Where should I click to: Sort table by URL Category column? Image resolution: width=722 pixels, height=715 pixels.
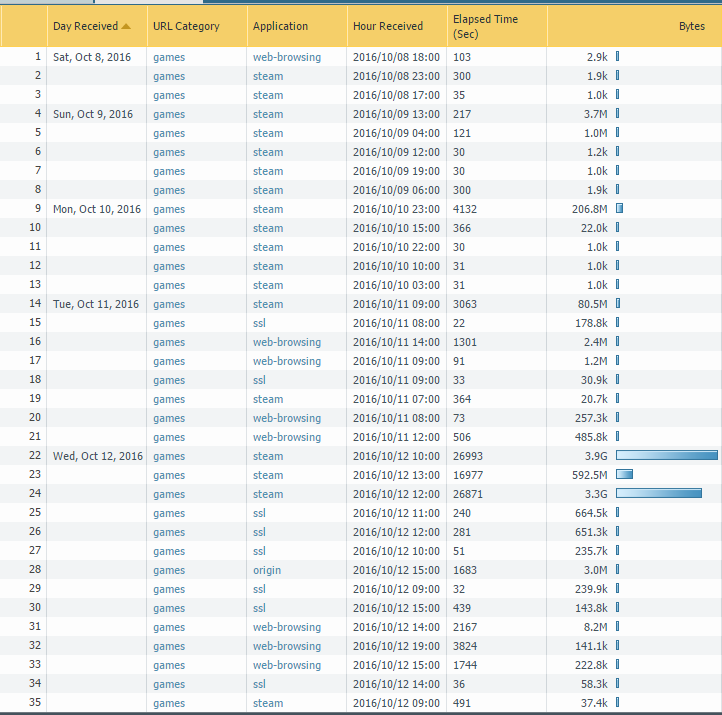click(185, 26)
